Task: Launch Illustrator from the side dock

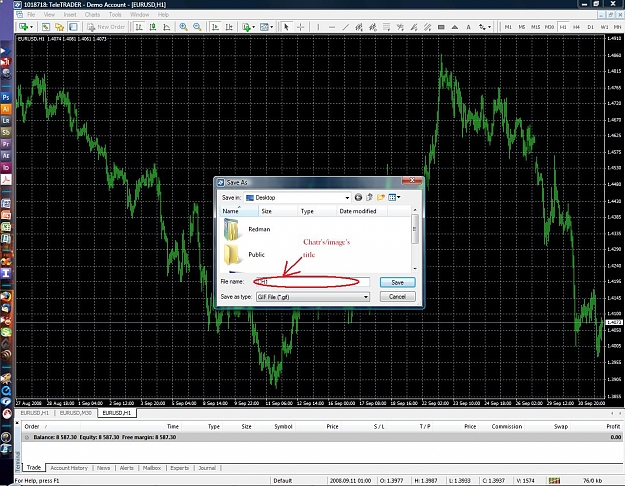Action: tap(6, 109)
